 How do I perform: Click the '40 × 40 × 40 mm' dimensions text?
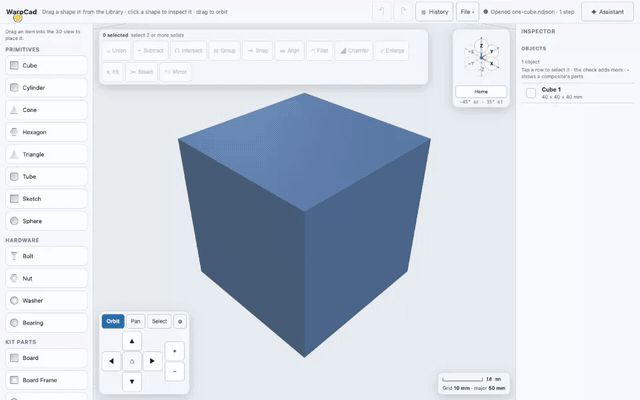(562, 97)
